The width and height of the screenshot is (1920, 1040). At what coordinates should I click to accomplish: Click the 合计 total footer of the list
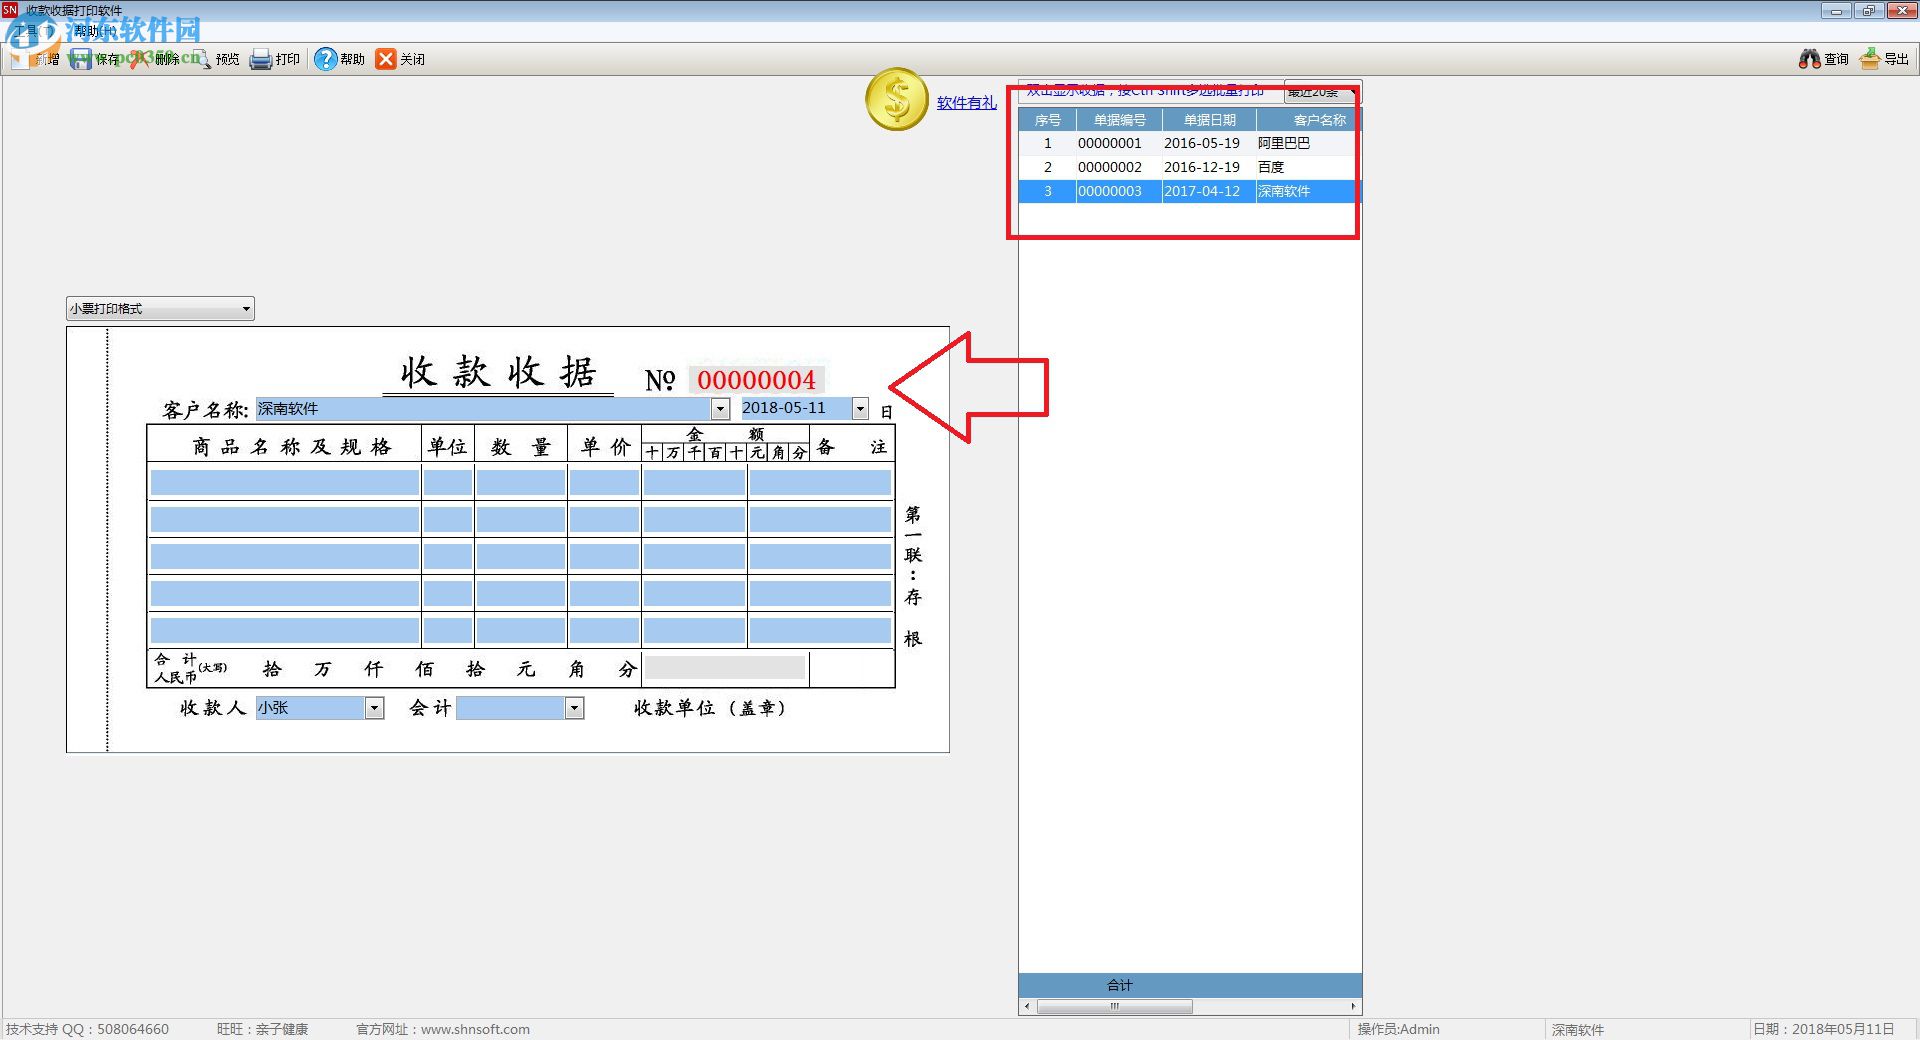tap(1120, 985)
